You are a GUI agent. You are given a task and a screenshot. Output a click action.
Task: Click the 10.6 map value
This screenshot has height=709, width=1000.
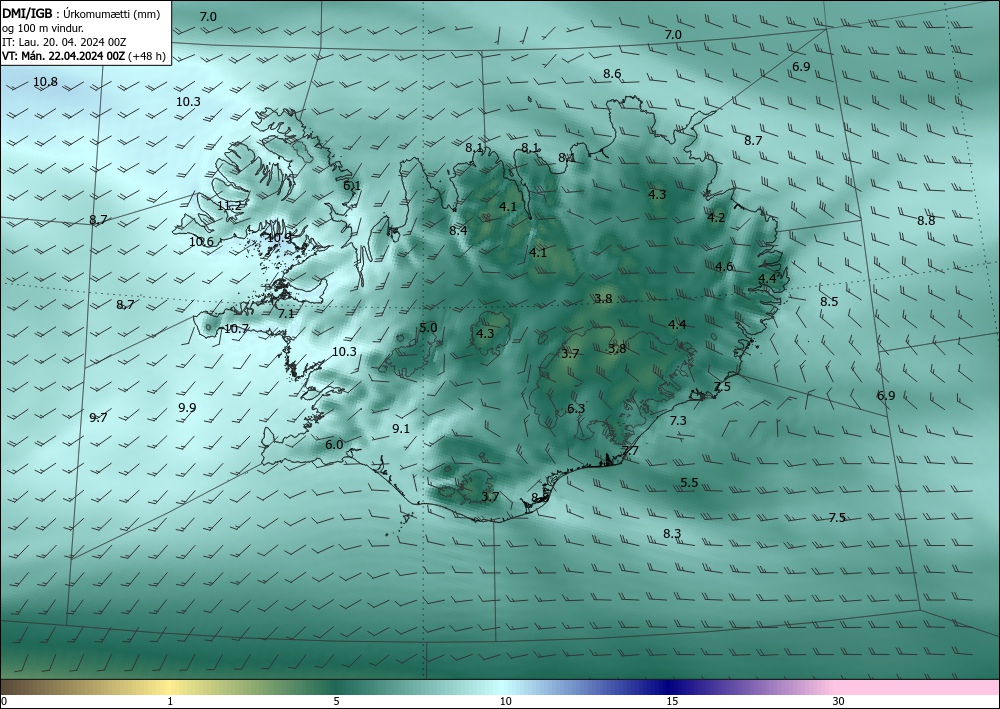point(202,242)
